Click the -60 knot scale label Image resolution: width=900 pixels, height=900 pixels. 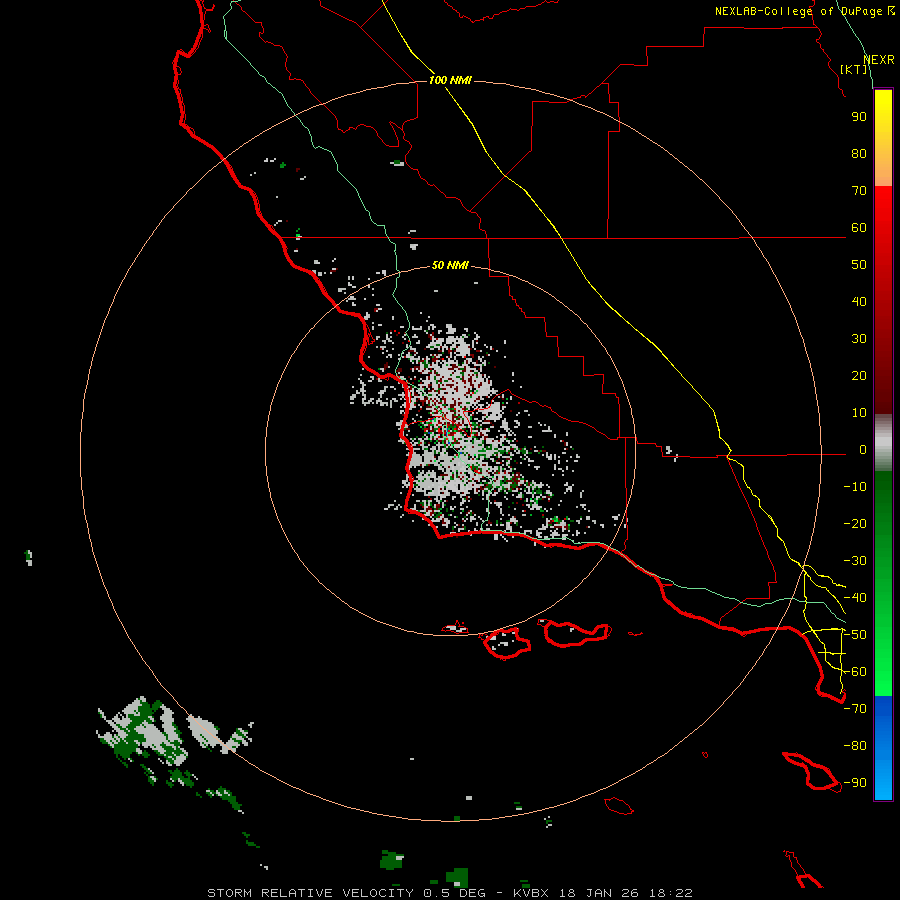tap(855, 672)
